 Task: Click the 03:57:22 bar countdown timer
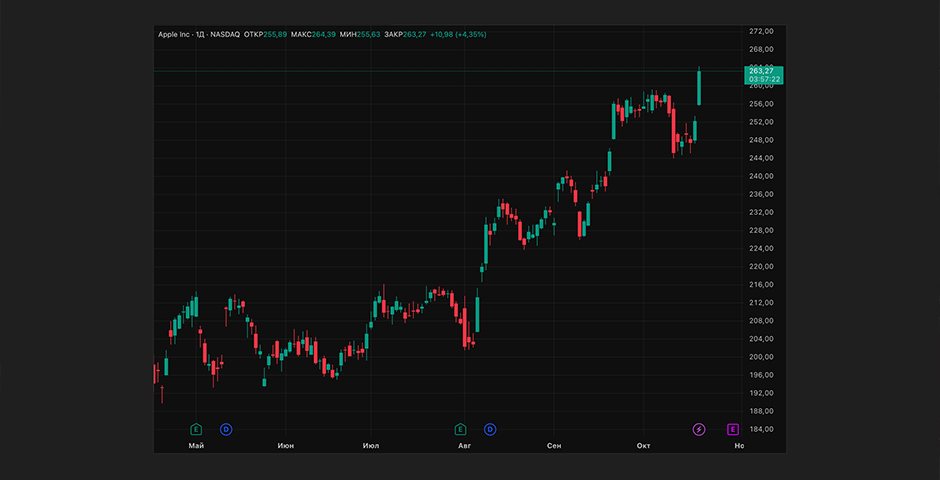pyautogui.click(x=762, y=79)
